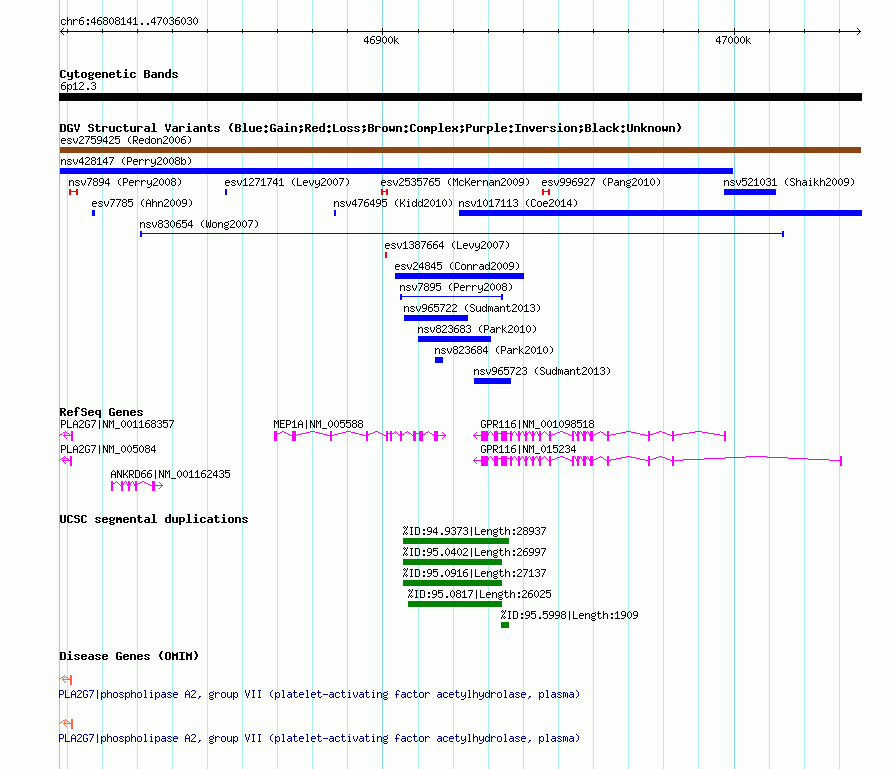The width and height of the screenshot is (890, 769).
Task: Select the nsv1017113 (Coe2014) gain bar
Action: 660,213
